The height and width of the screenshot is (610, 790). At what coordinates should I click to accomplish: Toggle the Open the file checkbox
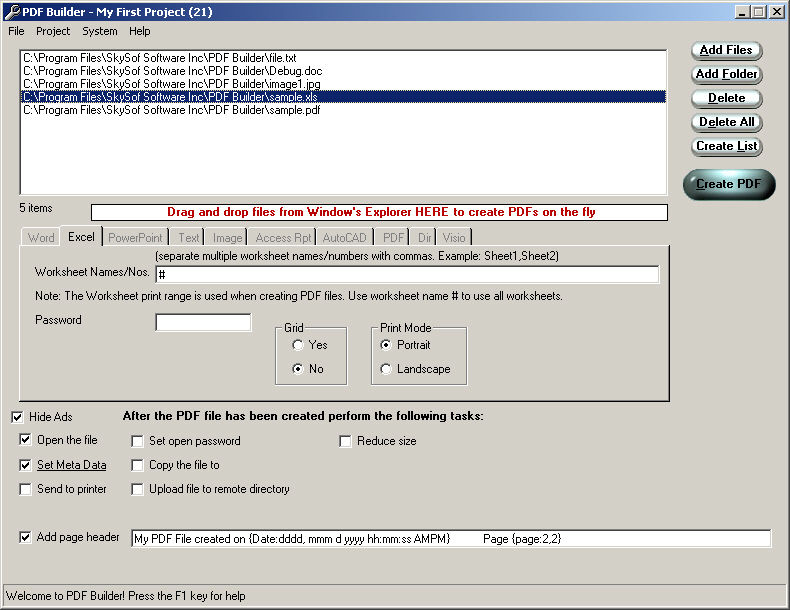(25, 440)
